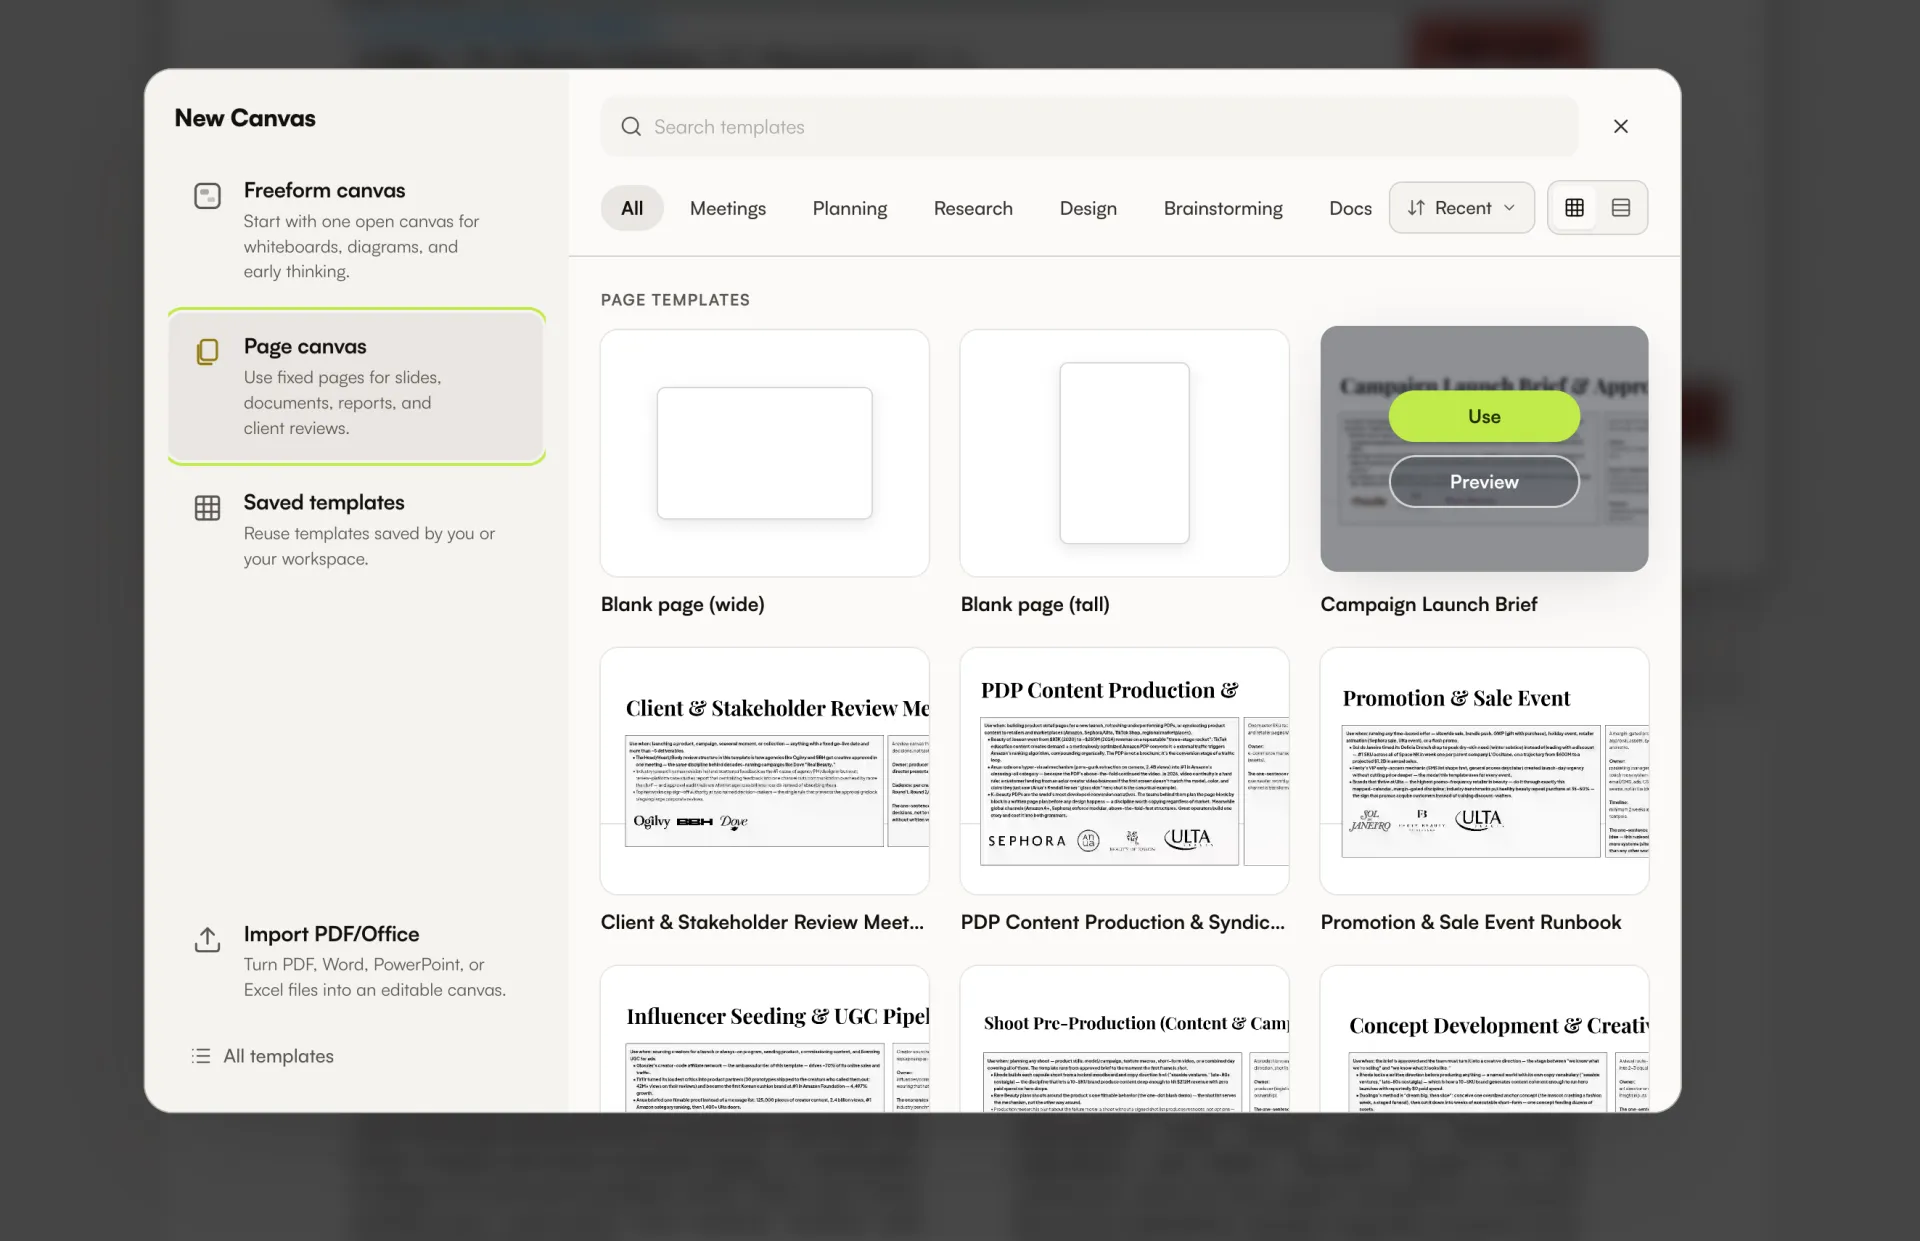Click the Saved templates grid icon
This screenshot has width=1920, height=1241.
tap(207, 508)
